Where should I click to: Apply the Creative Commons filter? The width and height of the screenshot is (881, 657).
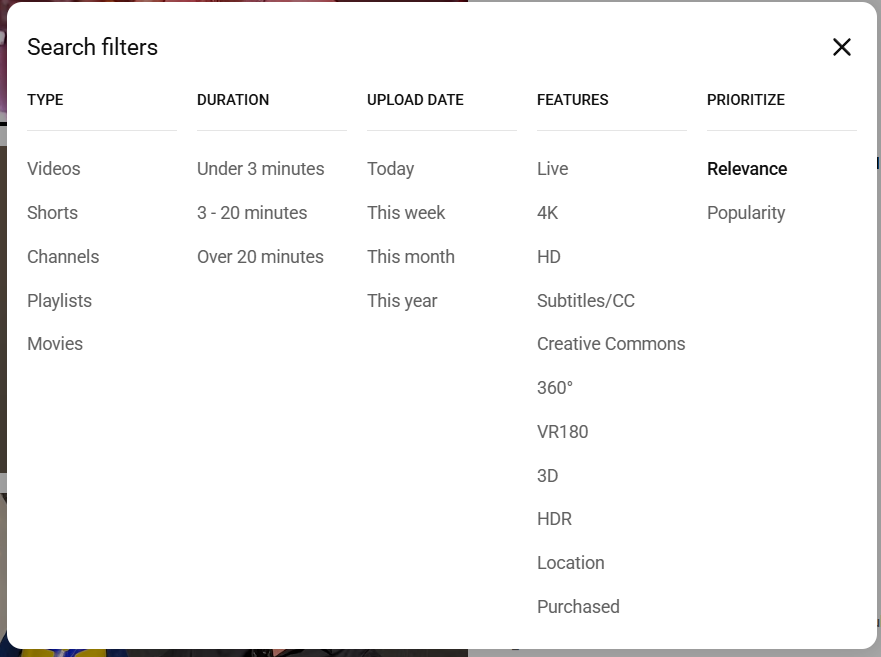tap(611, 344)
